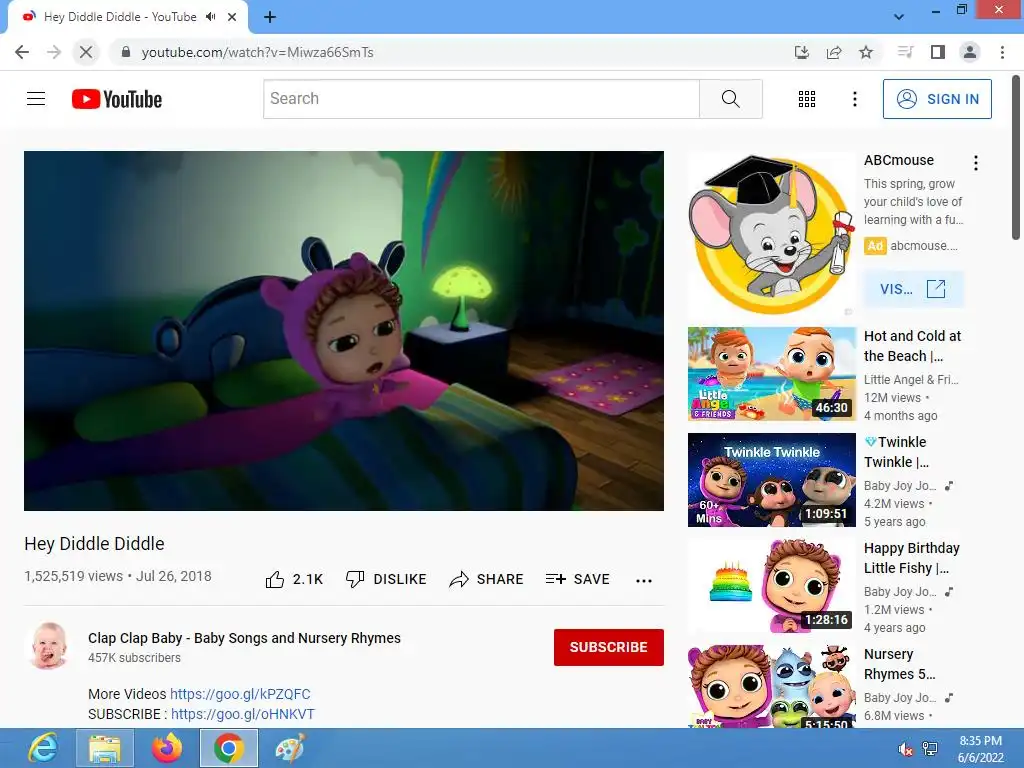Click the page vertical scrollbar
This screenshot has height=768, width=1024.
(1016, 157)
